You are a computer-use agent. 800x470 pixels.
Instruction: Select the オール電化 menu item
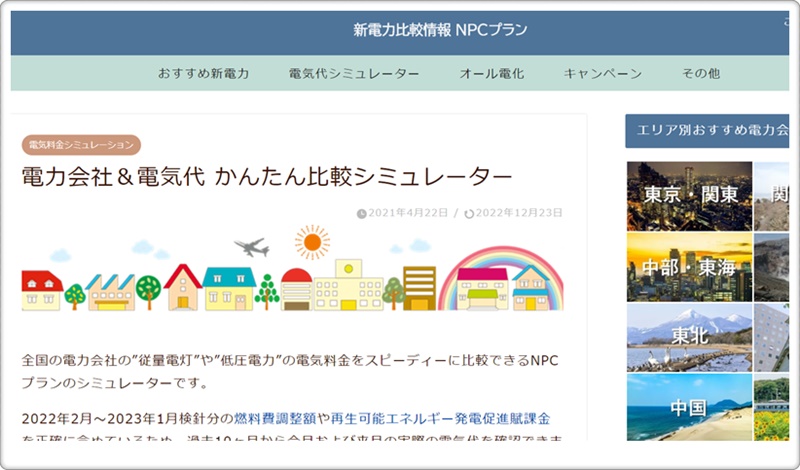pos(491,73)
